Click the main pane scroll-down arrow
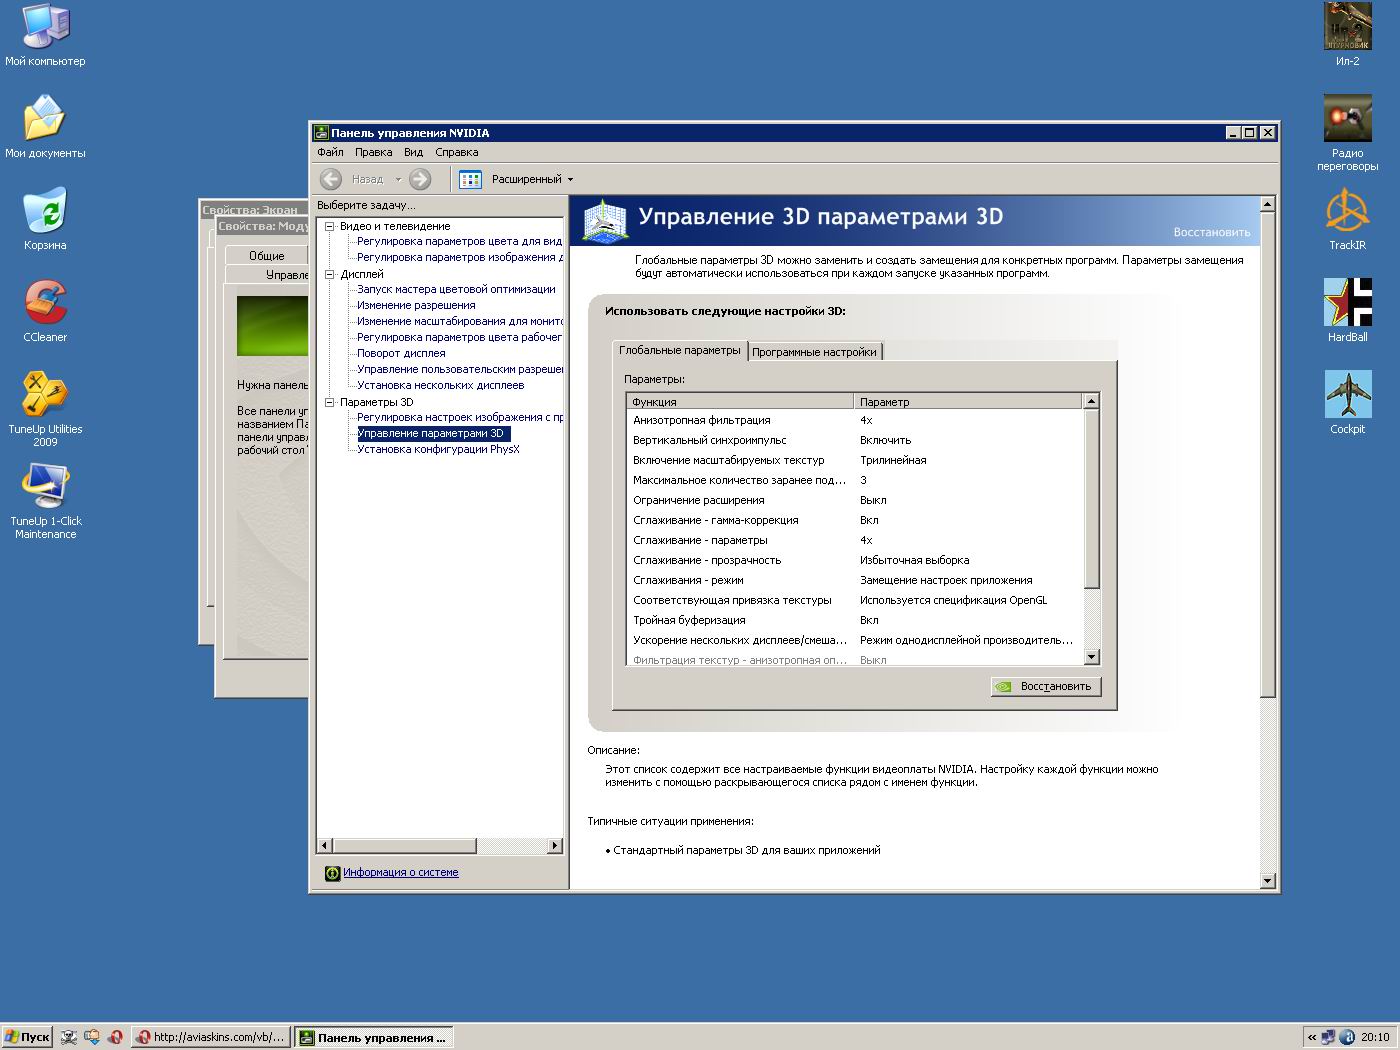The height and width of the screenshot is (1050, 1400). point(1268,881)
